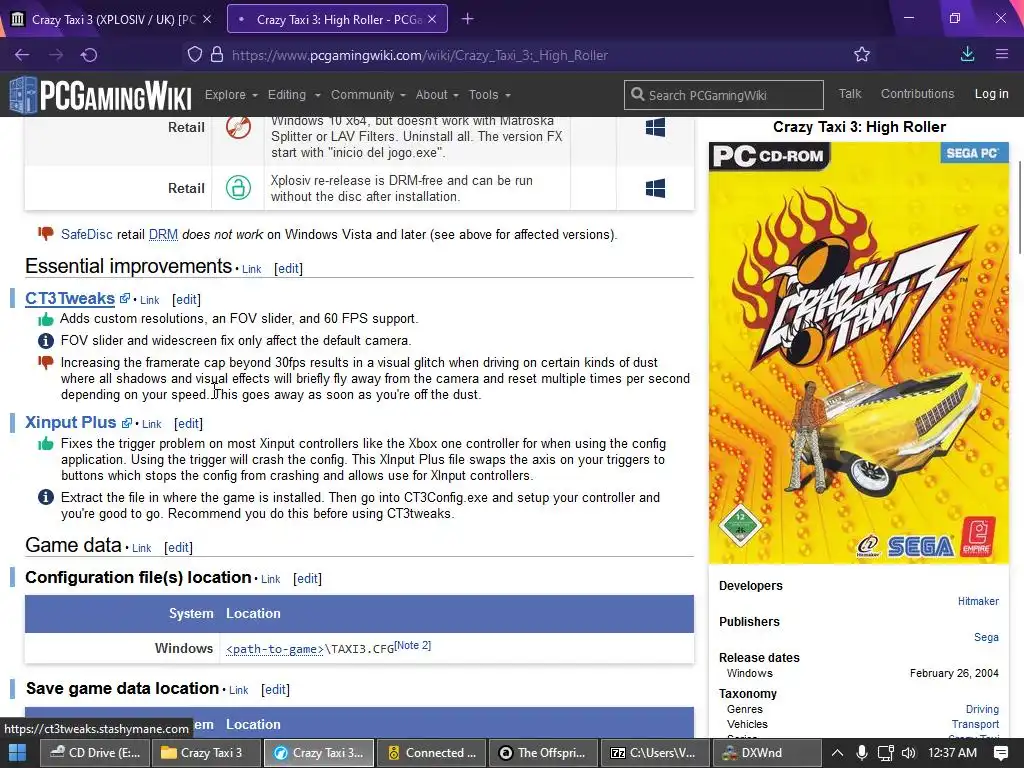Click the Hitmaker developer link
The height and width of the screenshot is (768, 1024).
(978, 601)
